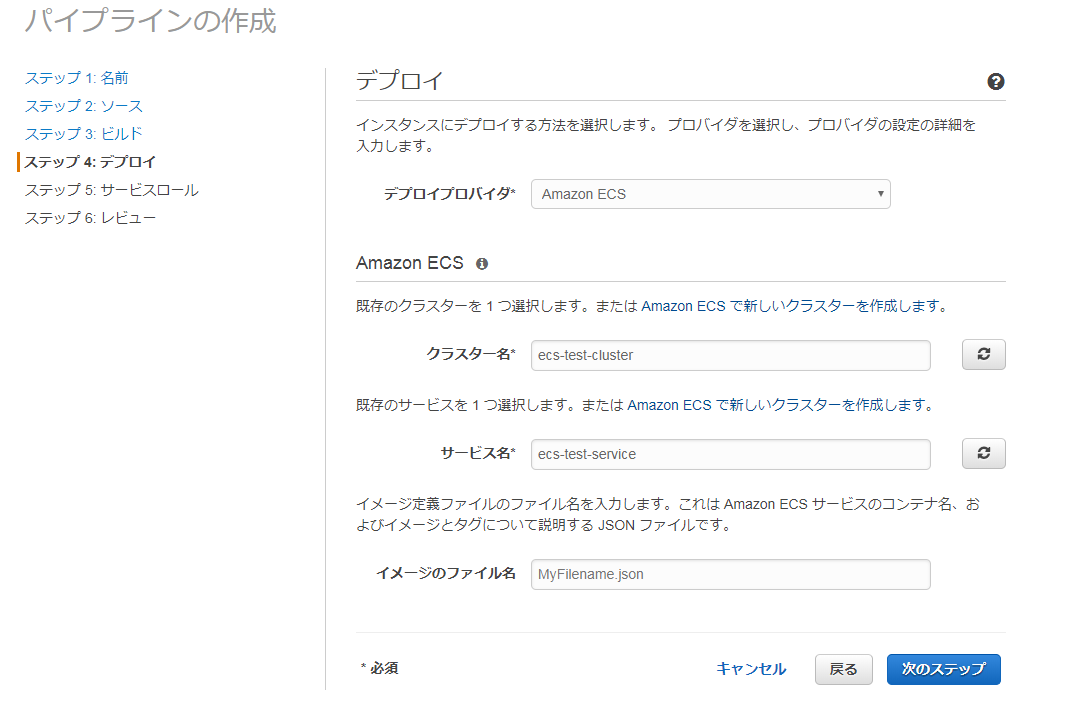
Task: Navigate to ステップ 2: ソース
Action: click(83, 106)
